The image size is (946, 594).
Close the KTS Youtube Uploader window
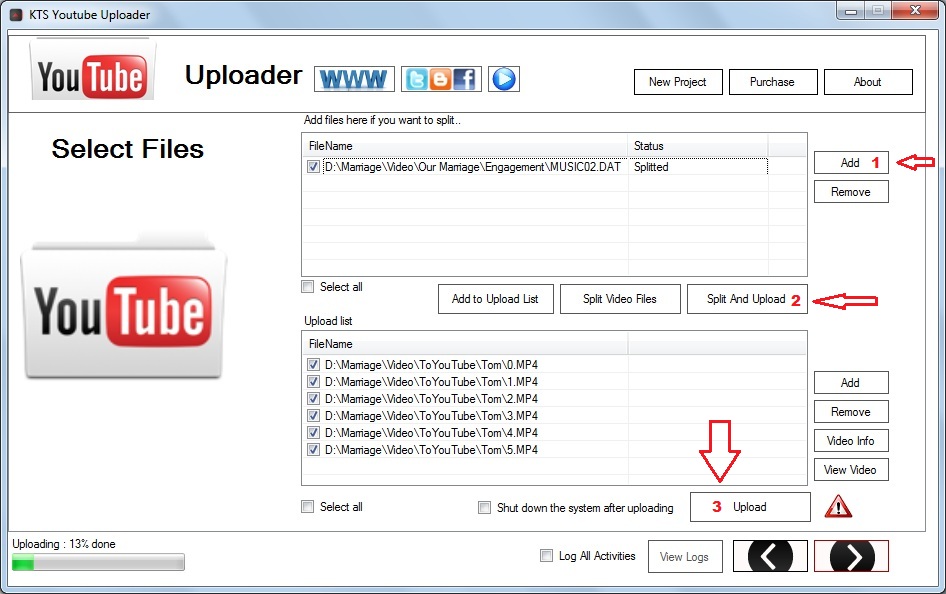pos(915,10)
